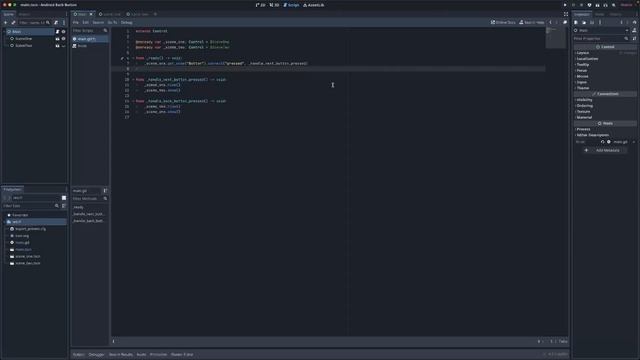Revert the Script property with reset icon

coord(602,142)
